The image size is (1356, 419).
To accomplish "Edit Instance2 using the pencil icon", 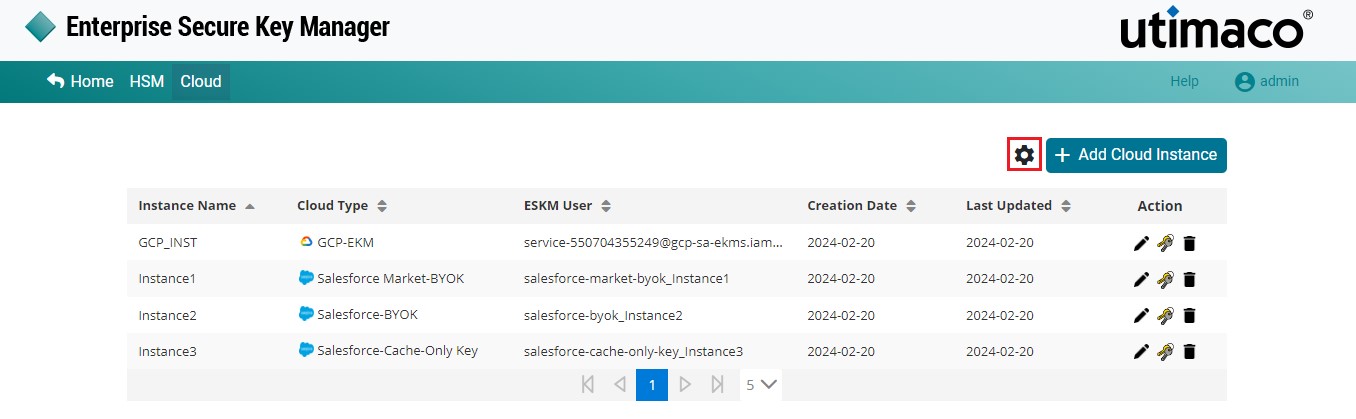I will point(1141,315).
